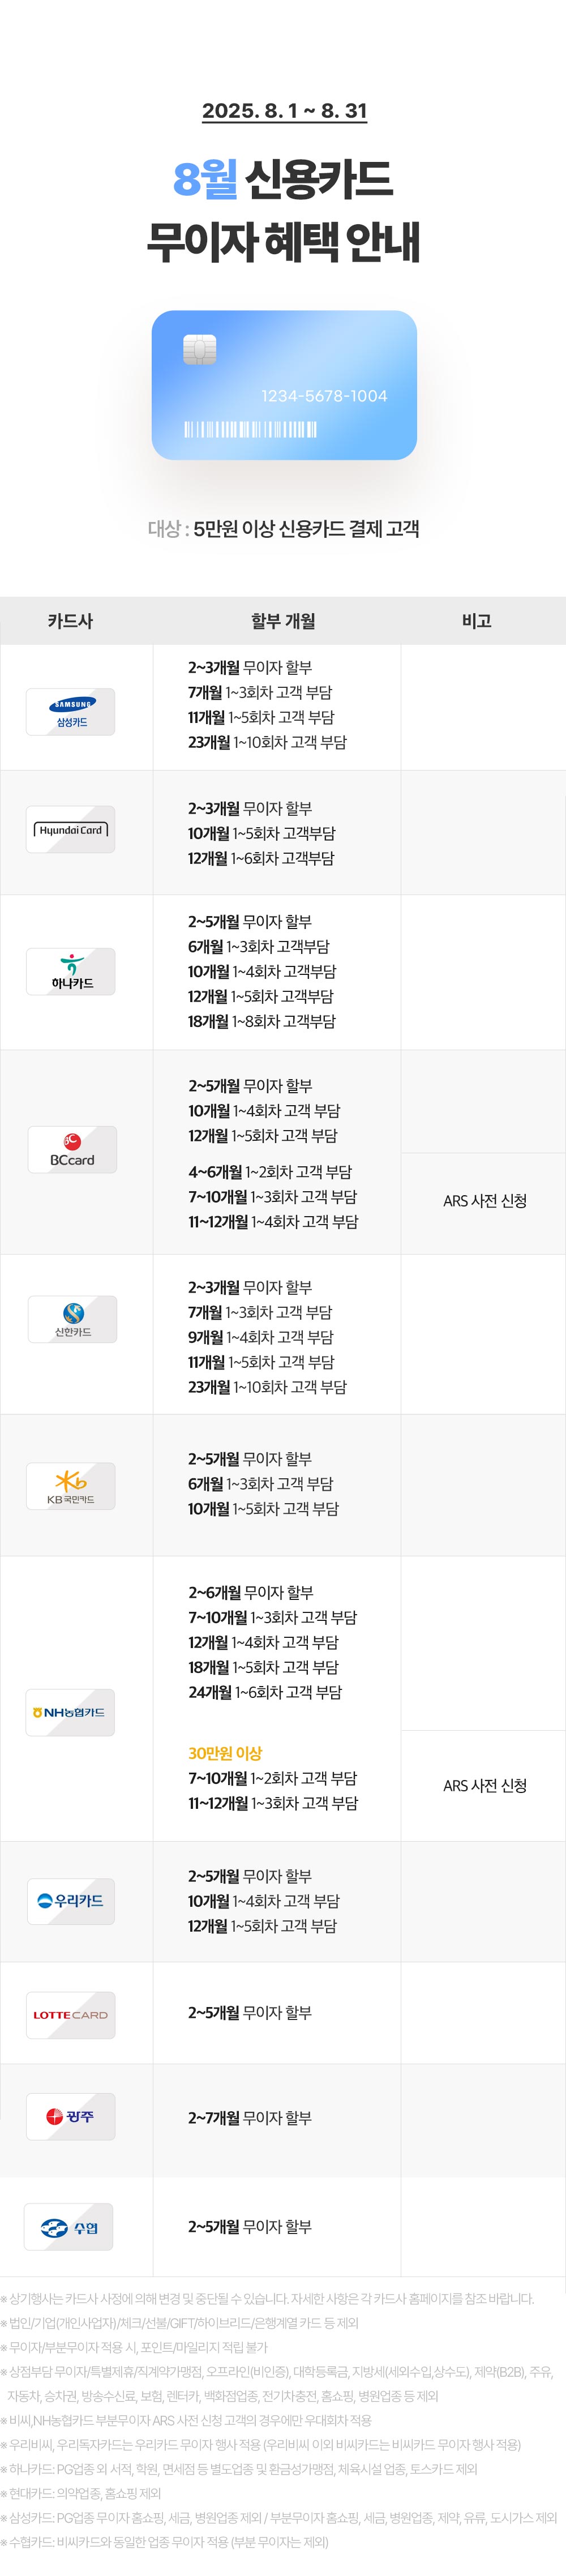Click the blue credit card illustration
This screenshot has width=566, height=2576.
click(x=284, y=385)
